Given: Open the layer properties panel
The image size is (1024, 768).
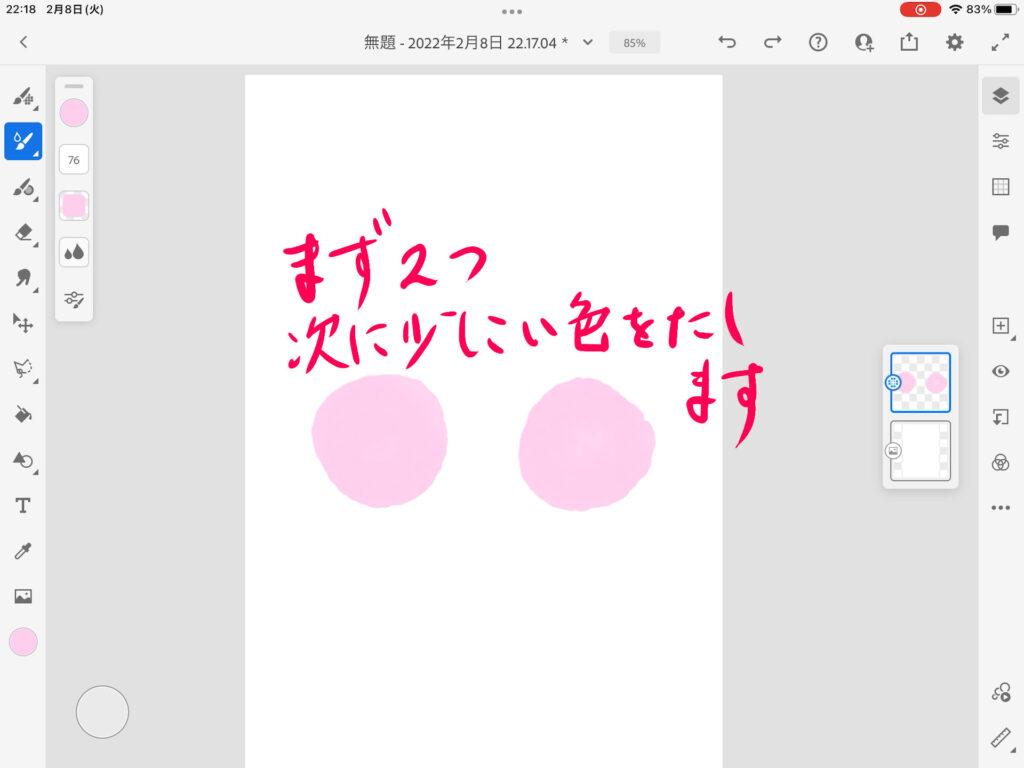Looking at the screenshot, I should click(1000, 141).
